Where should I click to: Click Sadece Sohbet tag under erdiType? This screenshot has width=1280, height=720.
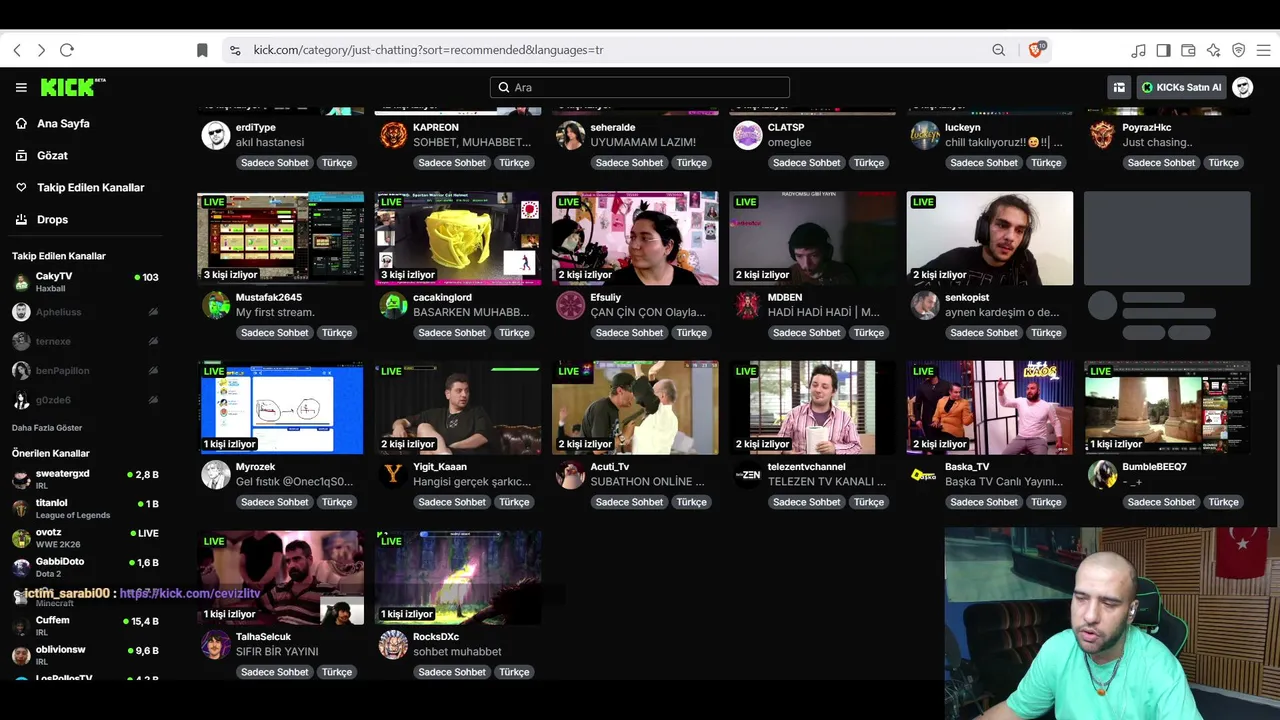coord(275,163)
